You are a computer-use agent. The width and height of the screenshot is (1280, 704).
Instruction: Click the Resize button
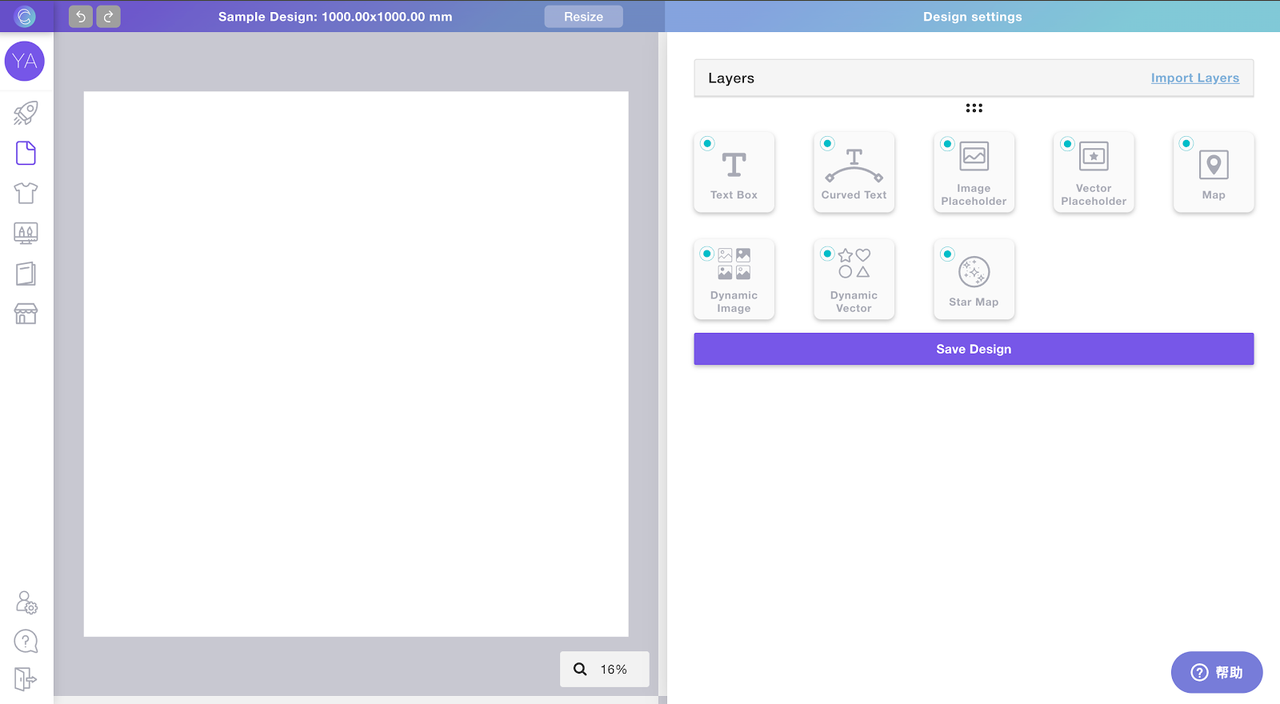click(x=583, y=16)
